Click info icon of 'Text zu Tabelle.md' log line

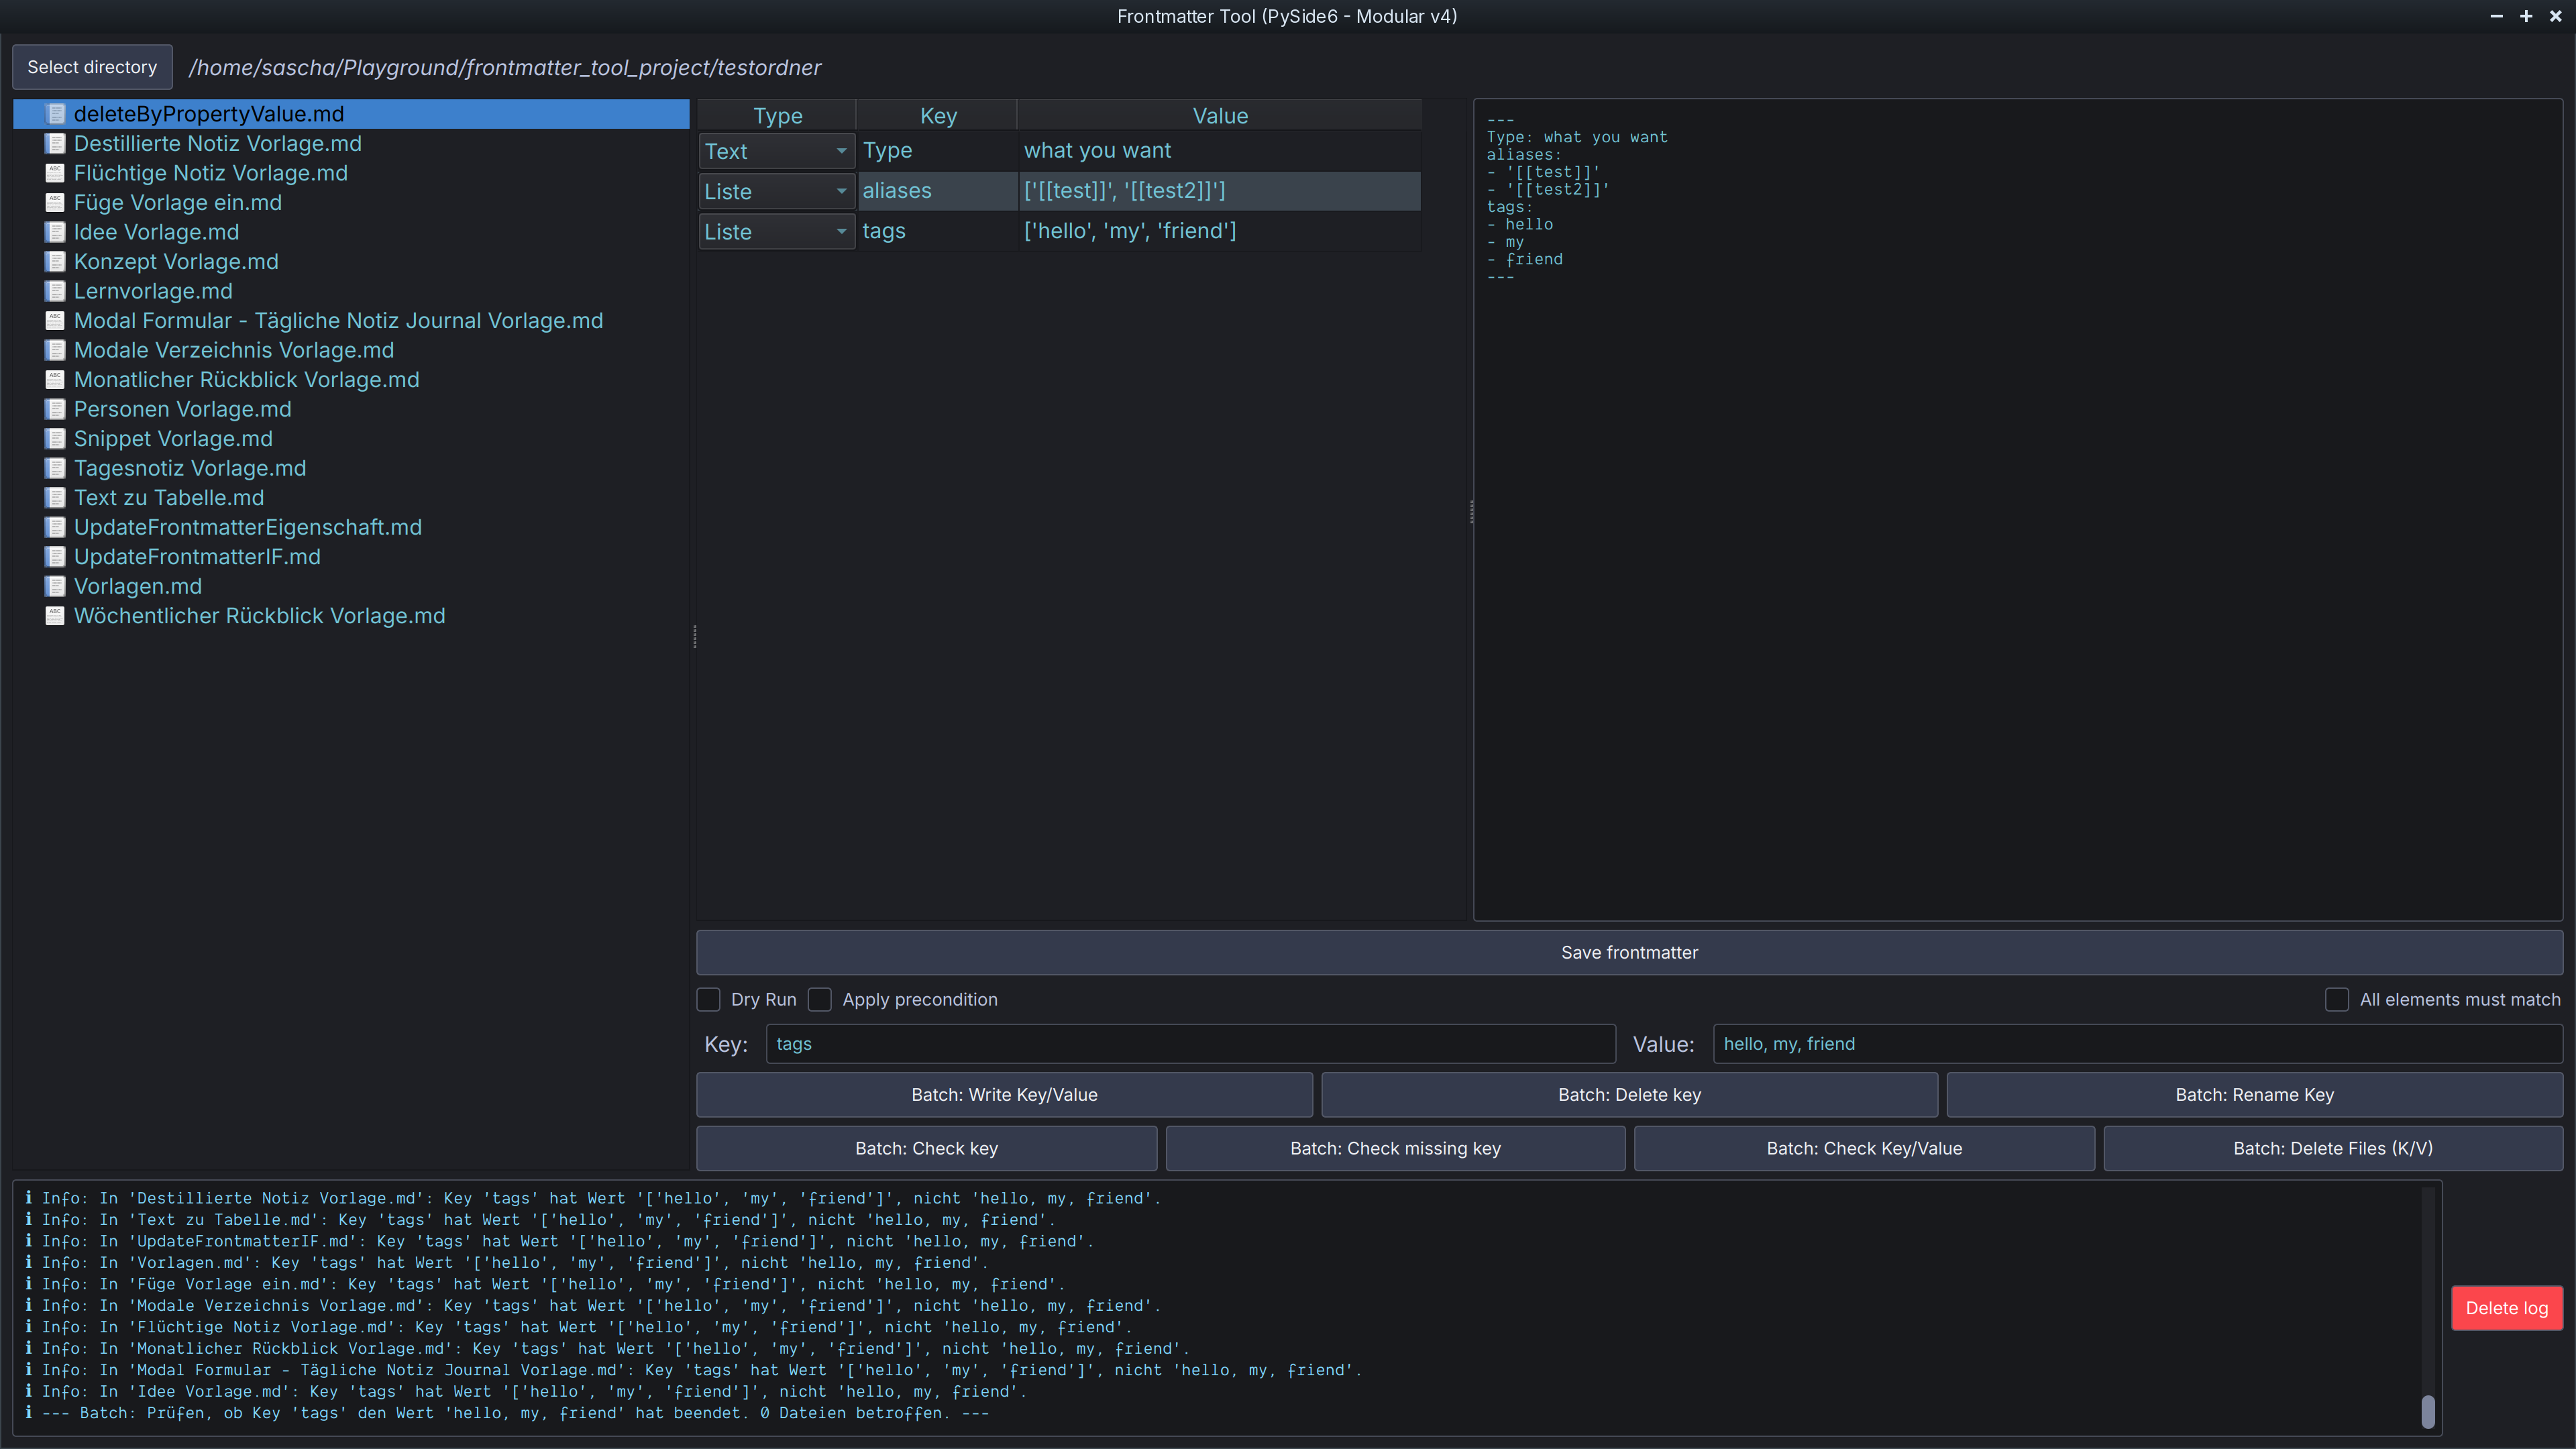coord(29,1220)
